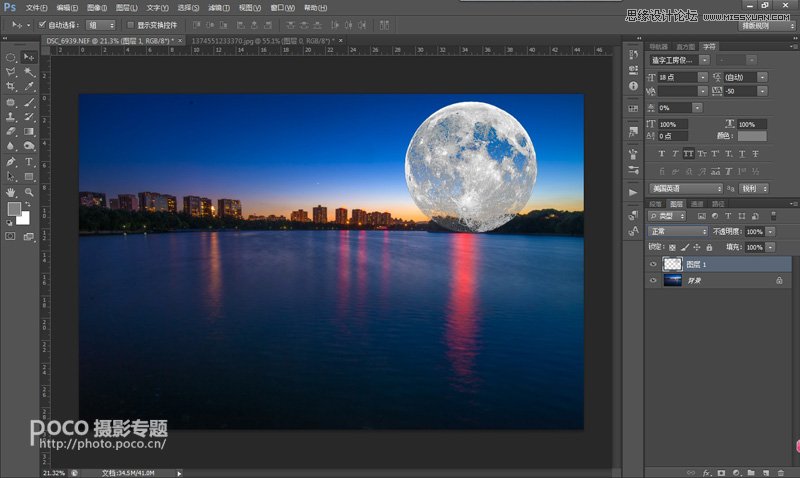Change screen mode from toolbox
The width and height of the screenshot is (800, 478).
[x=29, y=236]
